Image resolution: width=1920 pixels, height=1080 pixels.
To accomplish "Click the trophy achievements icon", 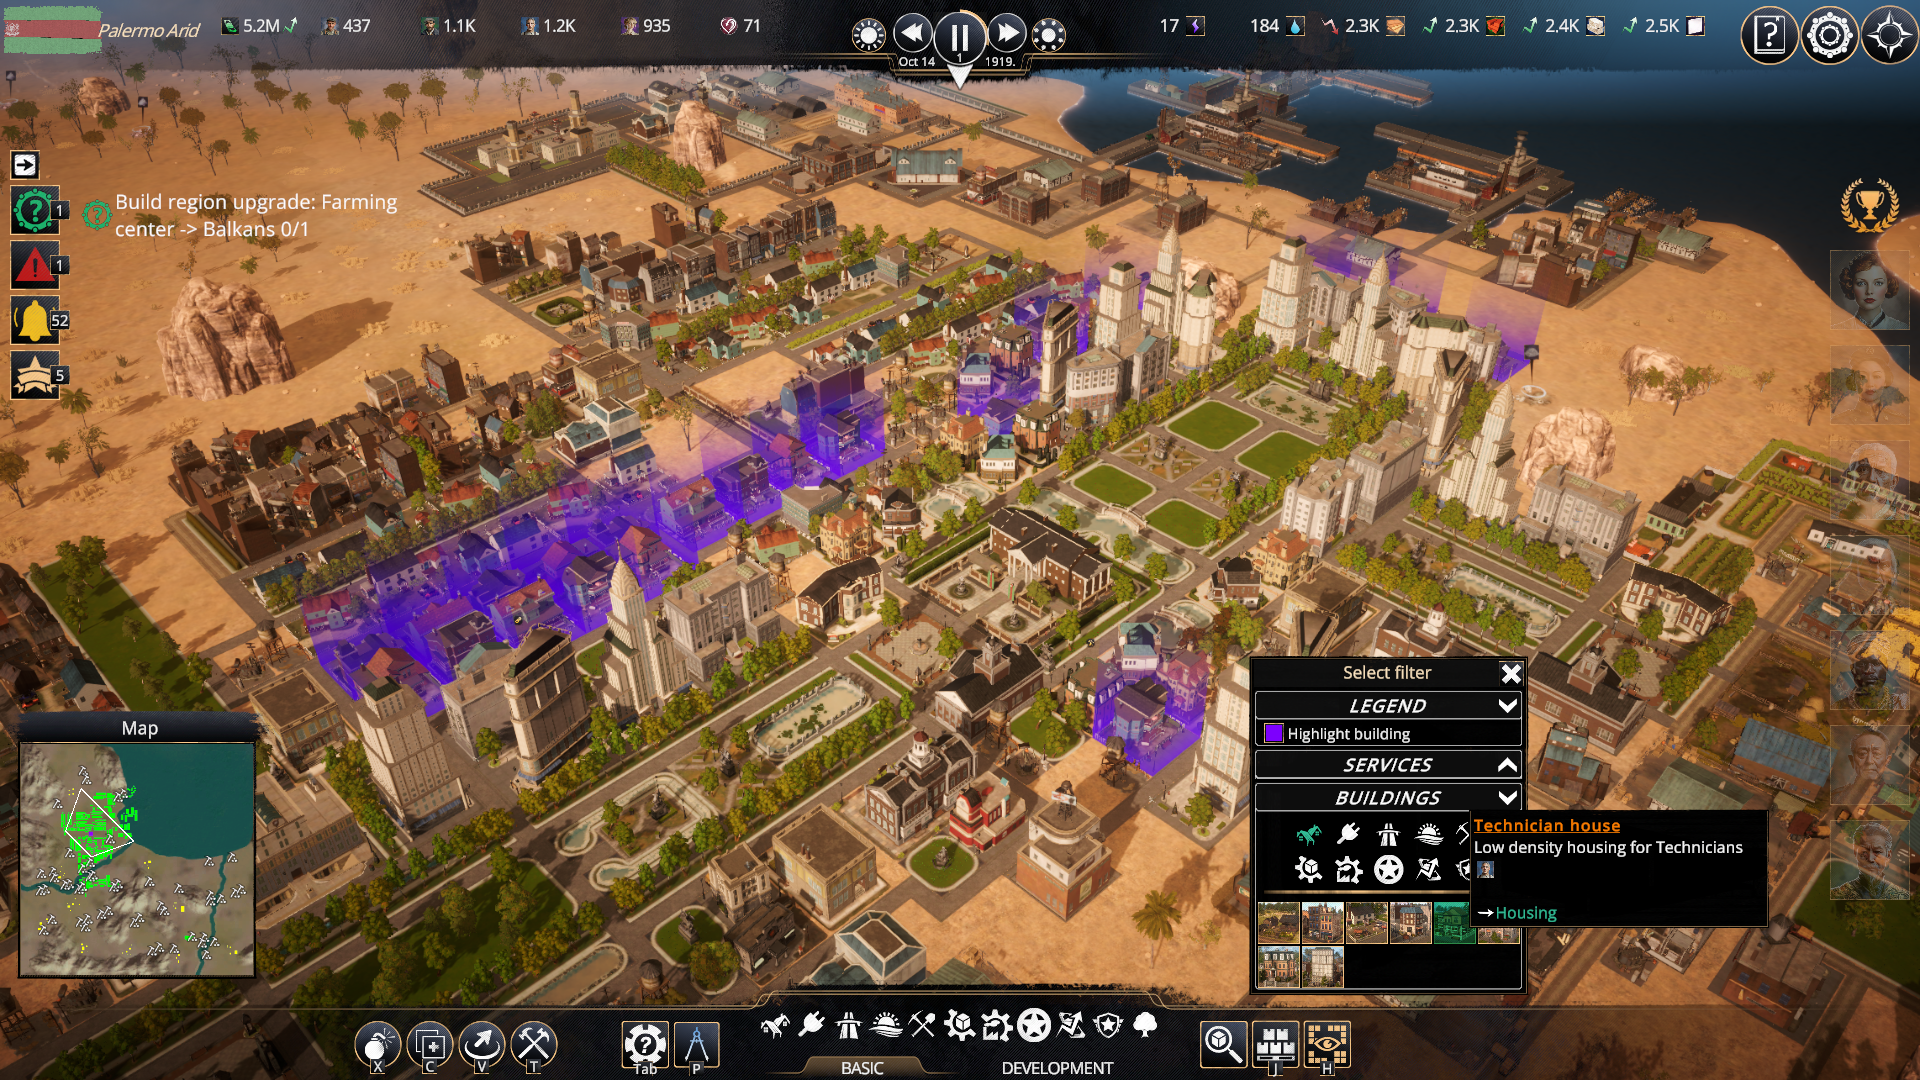I will point(1869,206).
